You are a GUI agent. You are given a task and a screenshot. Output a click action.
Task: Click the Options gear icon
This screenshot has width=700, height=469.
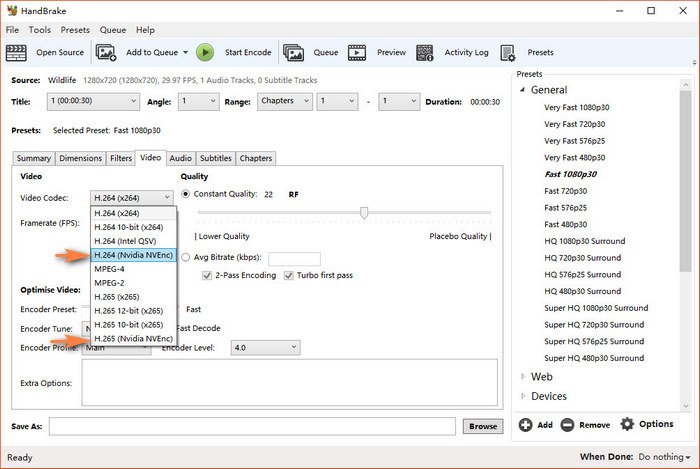627,424
